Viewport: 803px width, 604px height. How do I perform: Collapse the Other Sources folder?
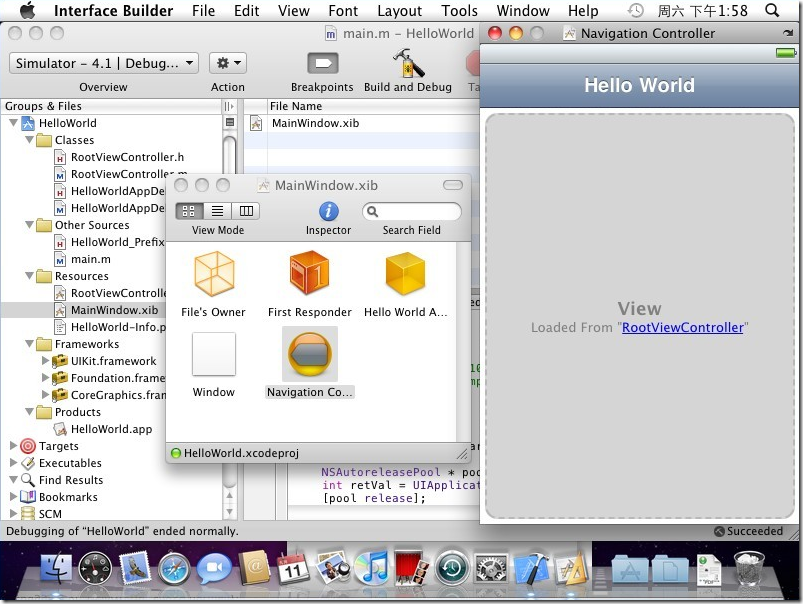pyautogui.click(x=30, y=225)
